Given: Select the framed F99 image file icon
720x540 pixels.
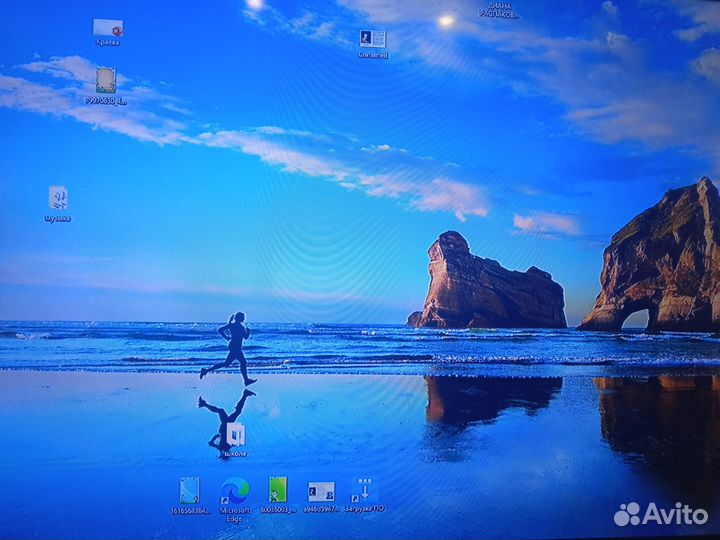Looking at the screenshot, I should (106, 80).
